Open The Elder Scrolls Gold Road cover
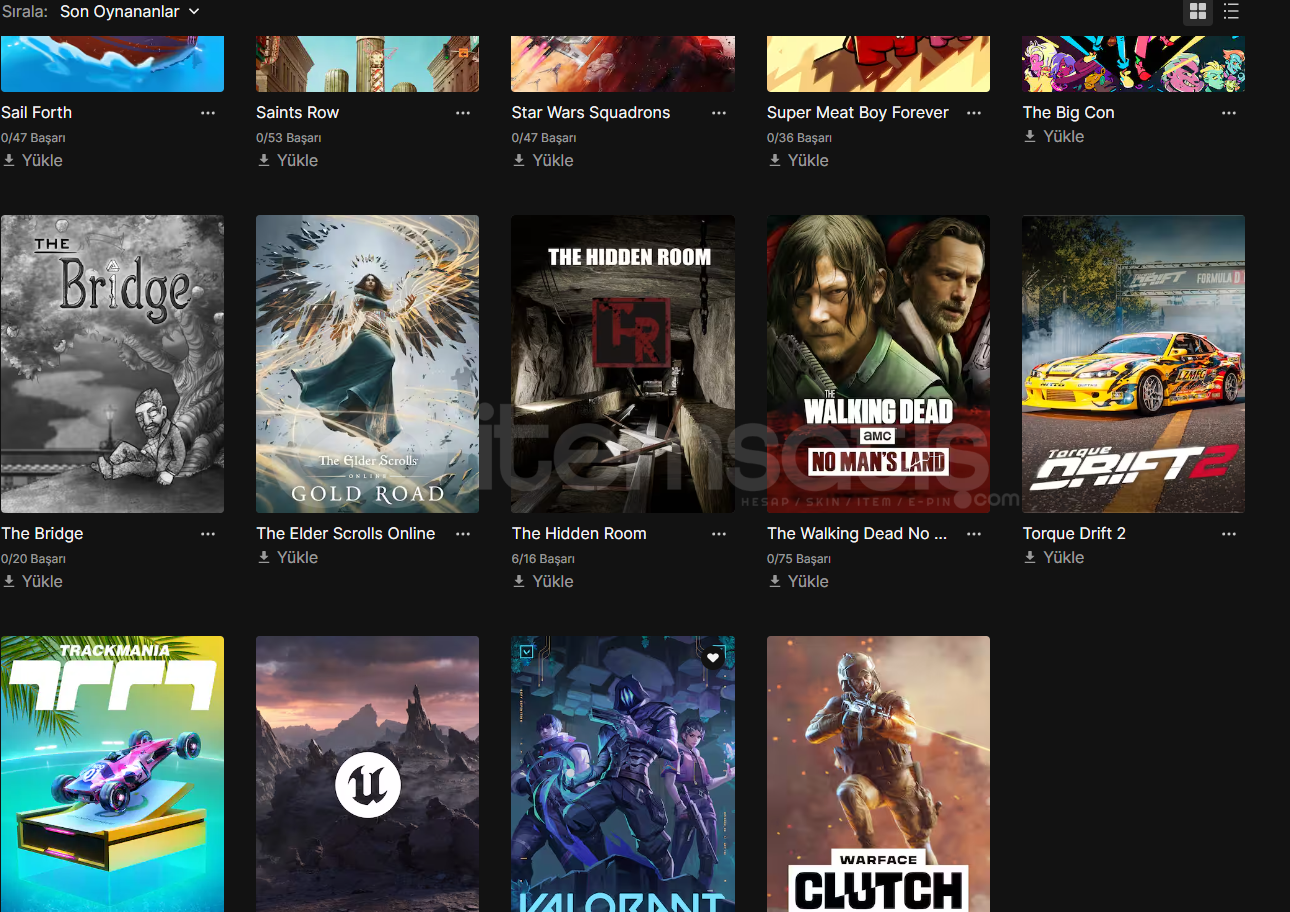This screenshot has height=912, width=1290. (x=367, y=364)
